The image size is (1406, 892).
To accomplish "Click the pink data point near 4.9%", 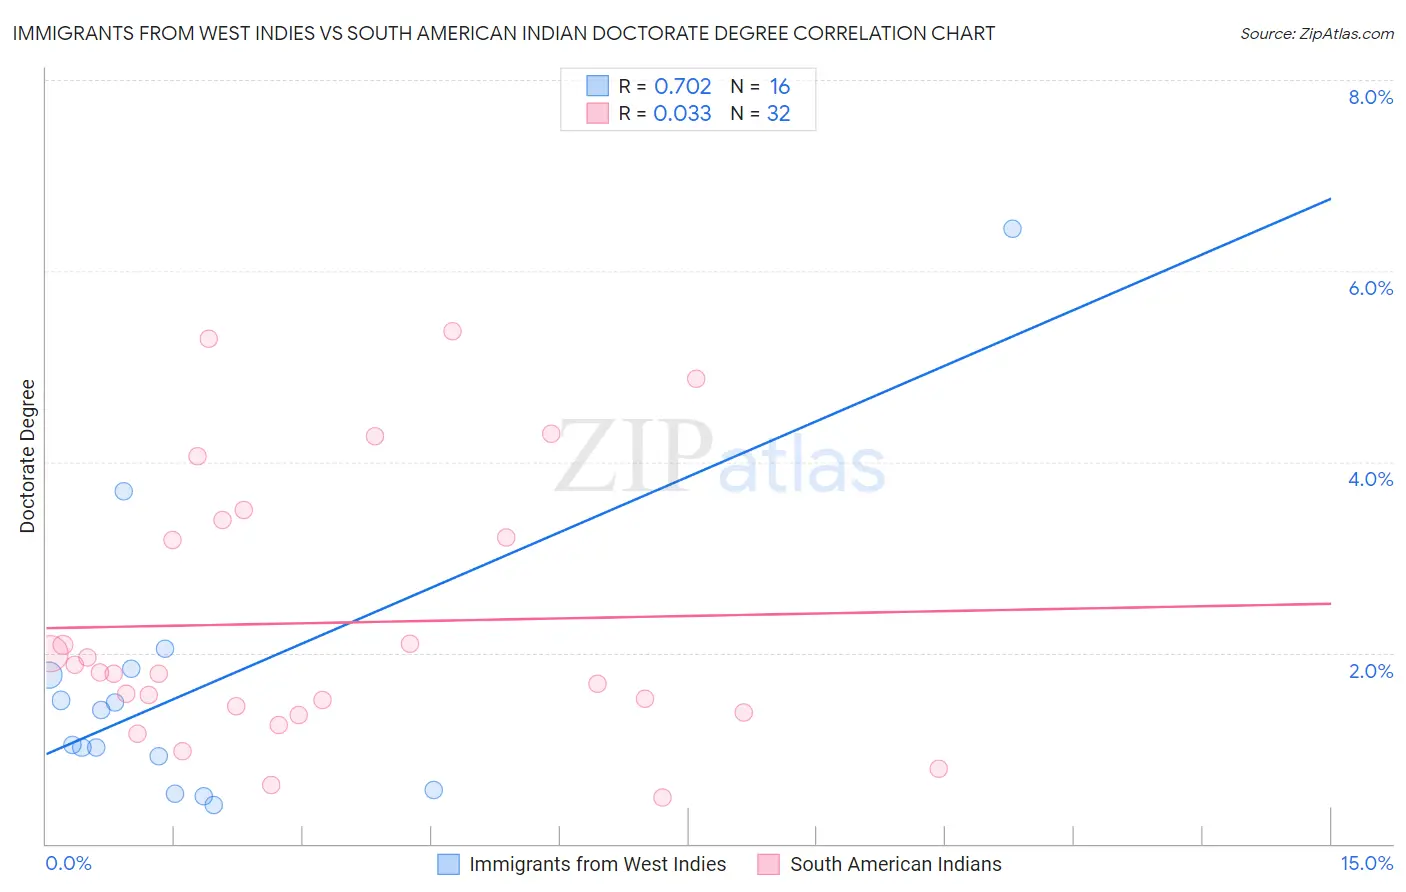I will (x=696, y=379).
